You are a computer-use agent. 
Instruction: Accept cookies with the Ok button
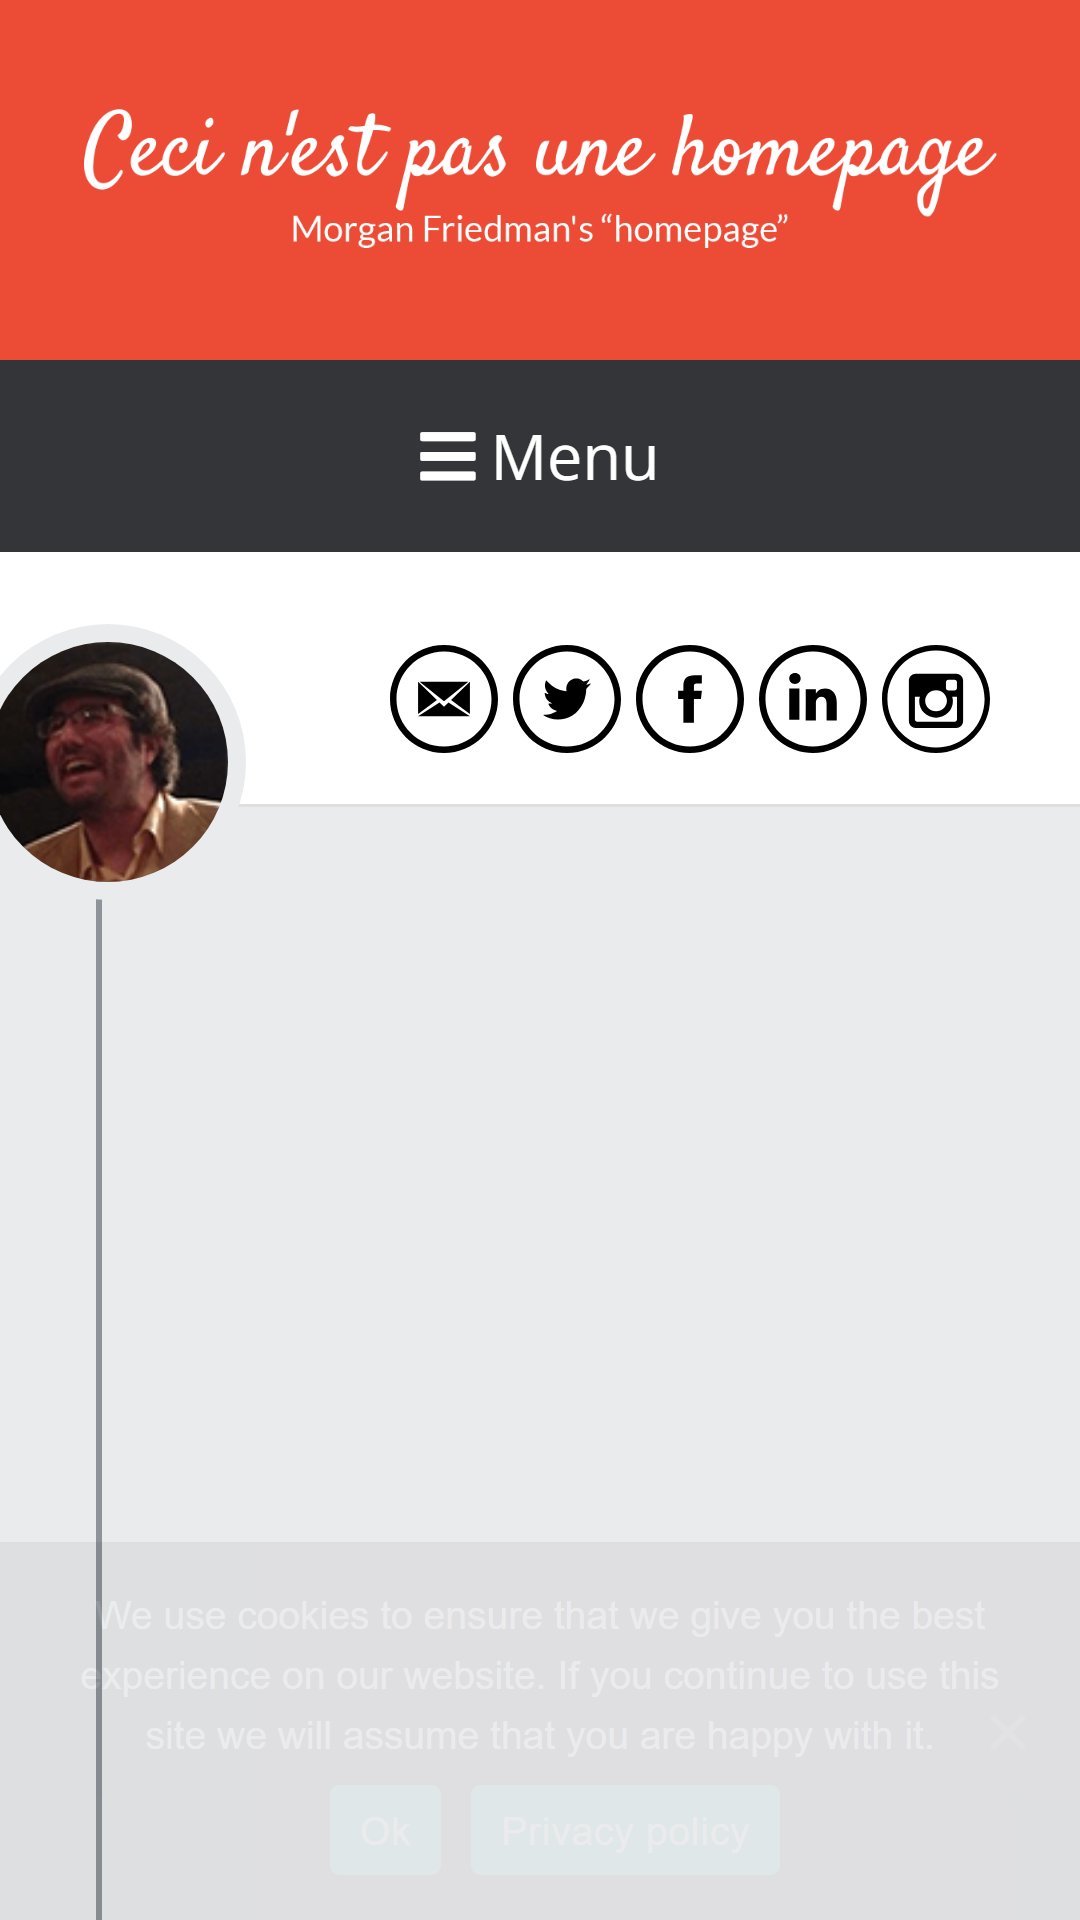pyautogui.click(x=385, y=1831)
